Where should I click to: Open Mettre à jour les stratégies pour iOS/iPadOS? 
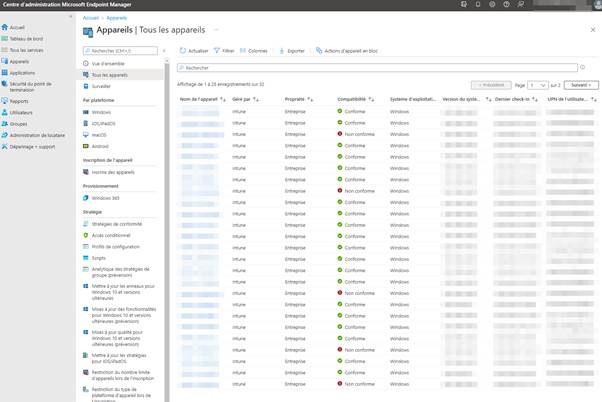tap(121, 358)
